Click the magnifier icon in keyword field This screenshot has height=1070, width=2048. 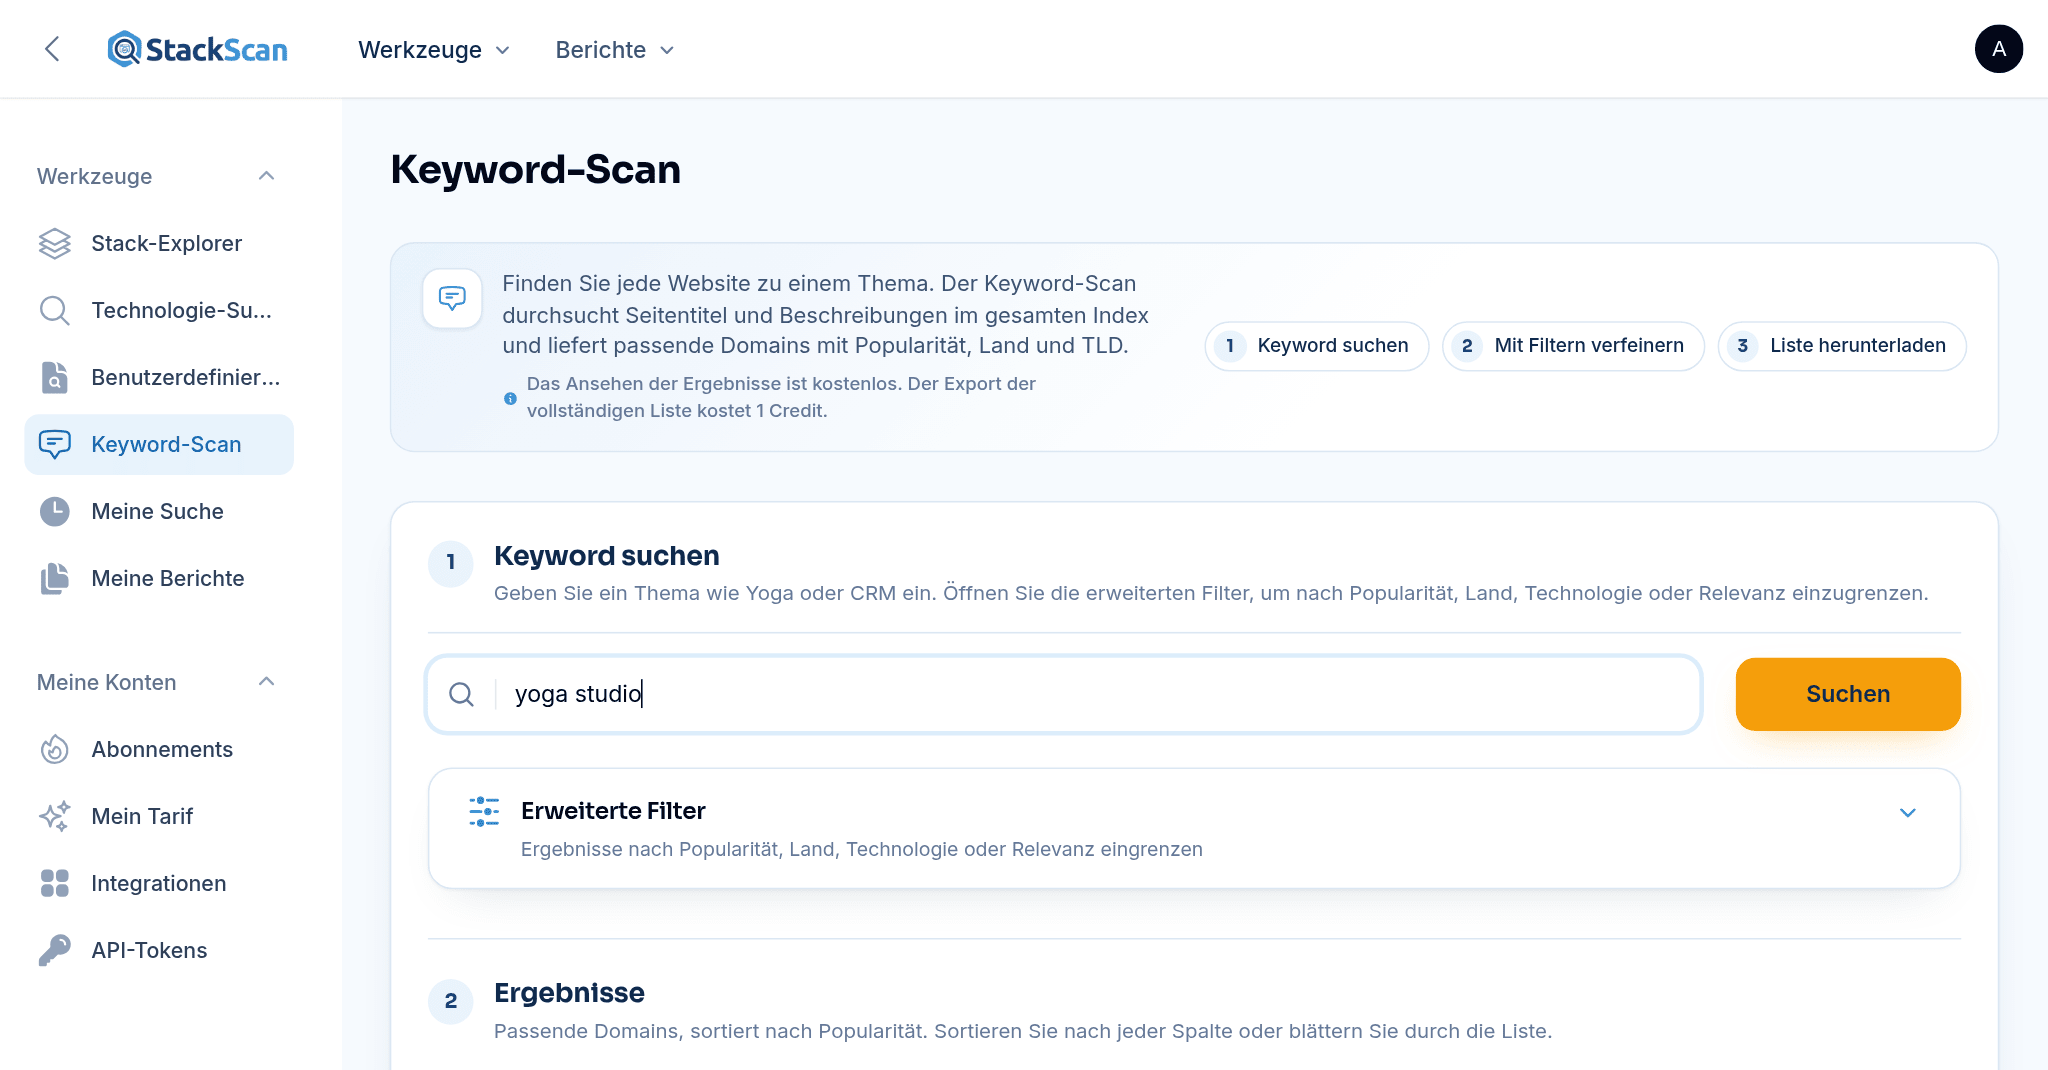click(x=461, y=694)
